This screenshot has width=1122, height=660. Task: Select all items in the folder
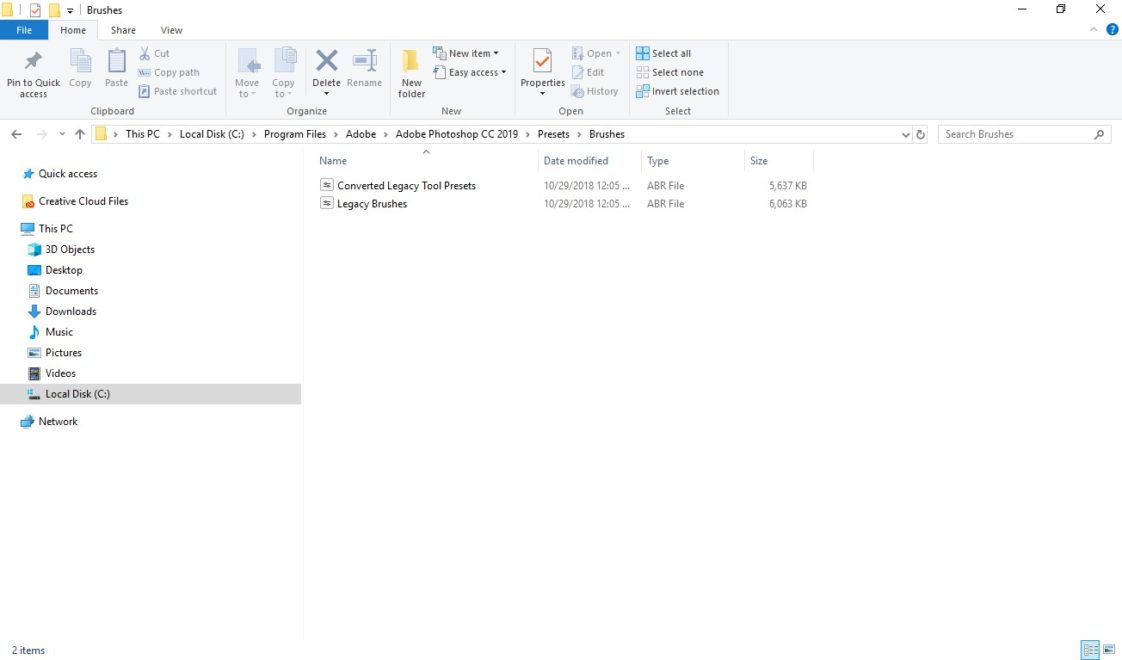point(664,52)
